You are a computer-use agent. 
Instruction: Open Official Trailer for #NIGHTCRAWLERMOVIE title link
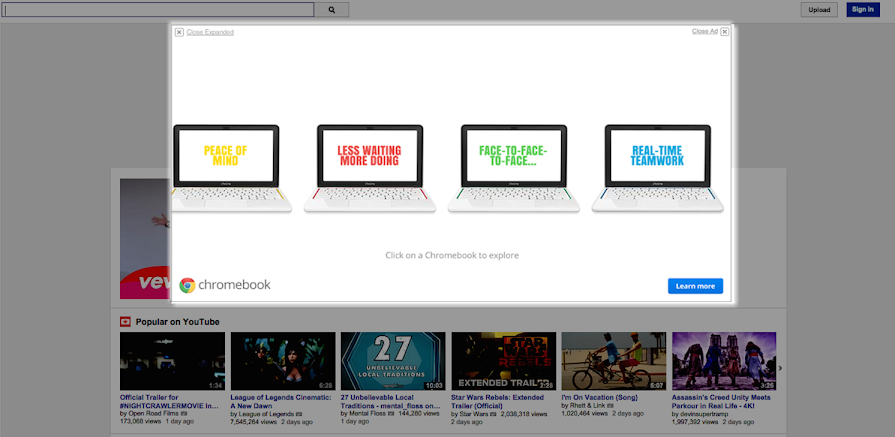tap(169, 402)
